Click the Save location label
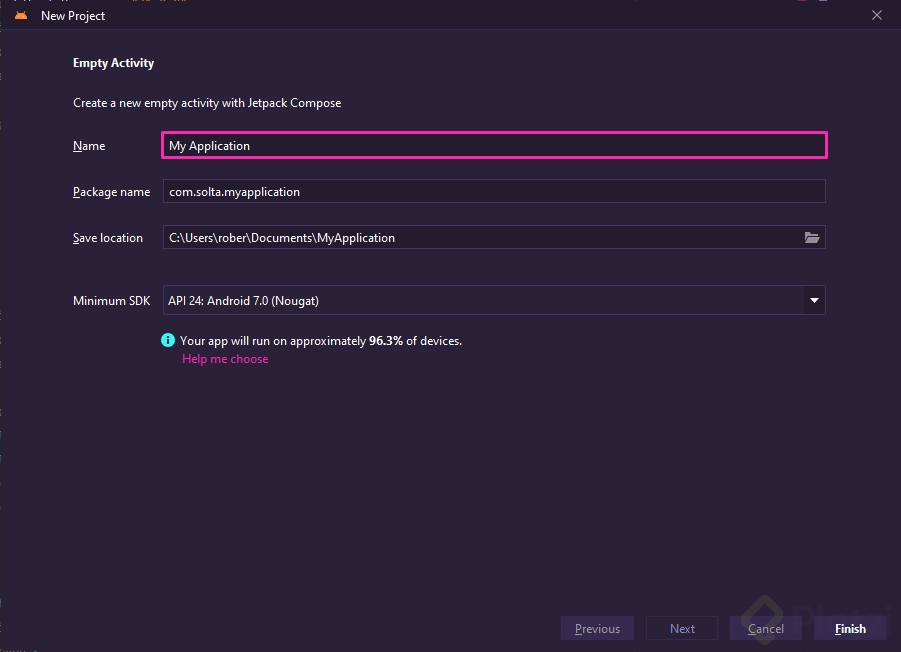901x652 pixels. pyautogui.click(x=108, y=238)
